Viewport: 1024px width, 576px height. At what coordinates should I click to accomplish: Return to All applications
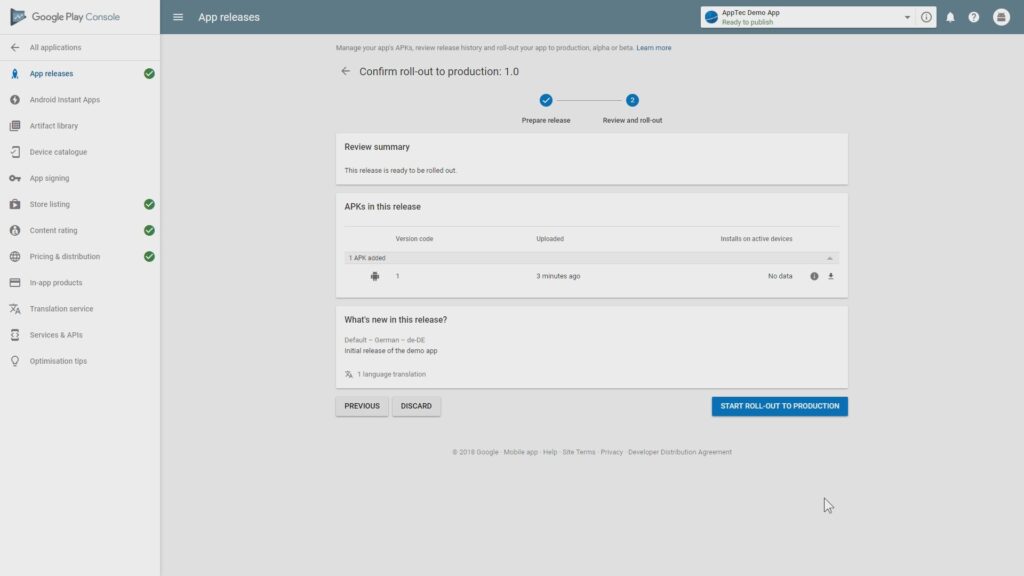tap(55, 47)
